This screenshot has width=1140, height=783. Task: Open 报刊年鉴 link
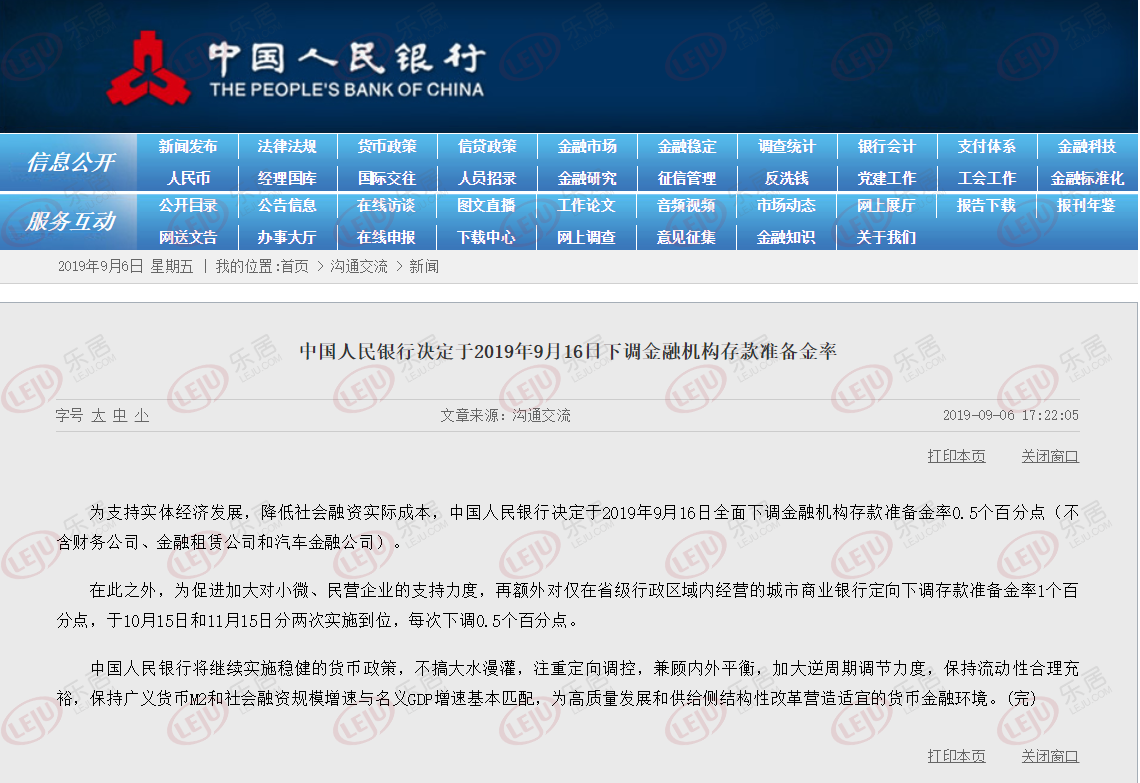pos(1086,206)
